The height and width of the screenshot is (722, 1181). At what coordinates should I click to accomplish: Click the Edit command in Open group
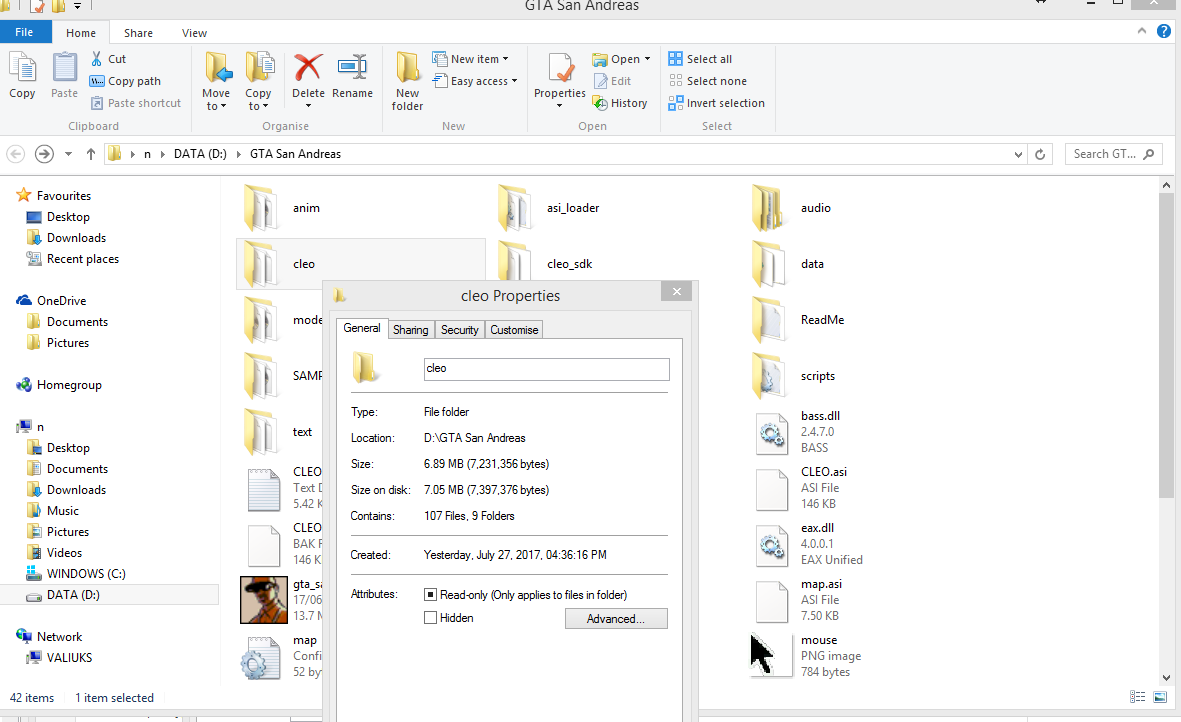[x=612, y=81]
